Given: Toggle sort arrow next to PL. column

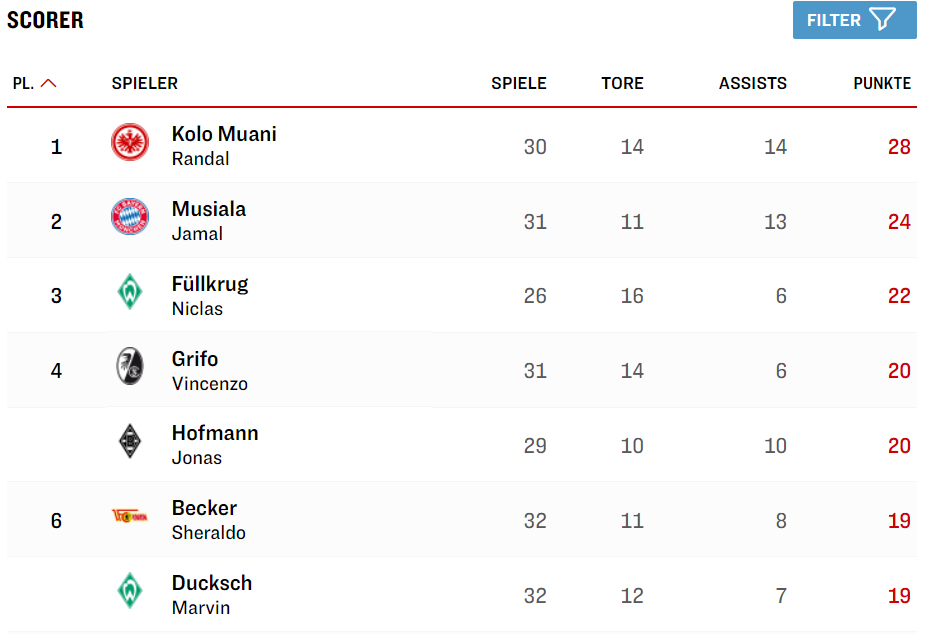Looking at the screenshot, I should [49, 83].
